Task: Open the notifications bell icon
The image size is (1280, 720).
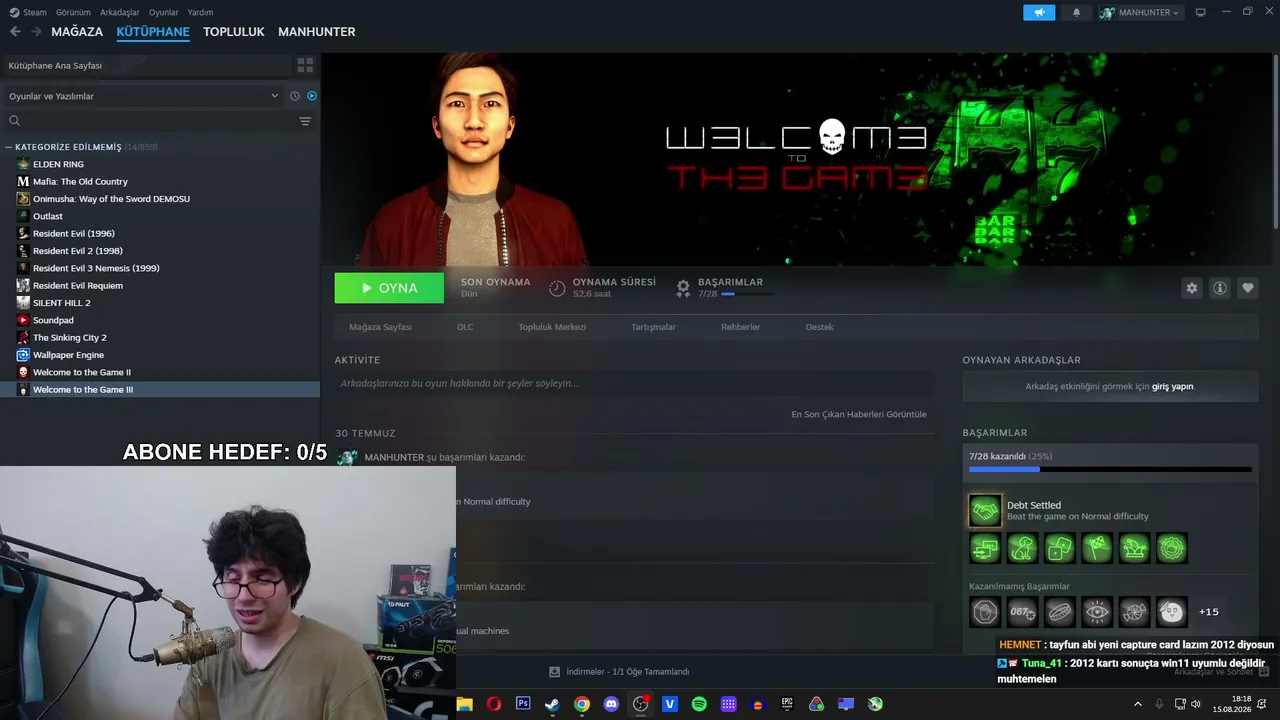Action: 1077,12
